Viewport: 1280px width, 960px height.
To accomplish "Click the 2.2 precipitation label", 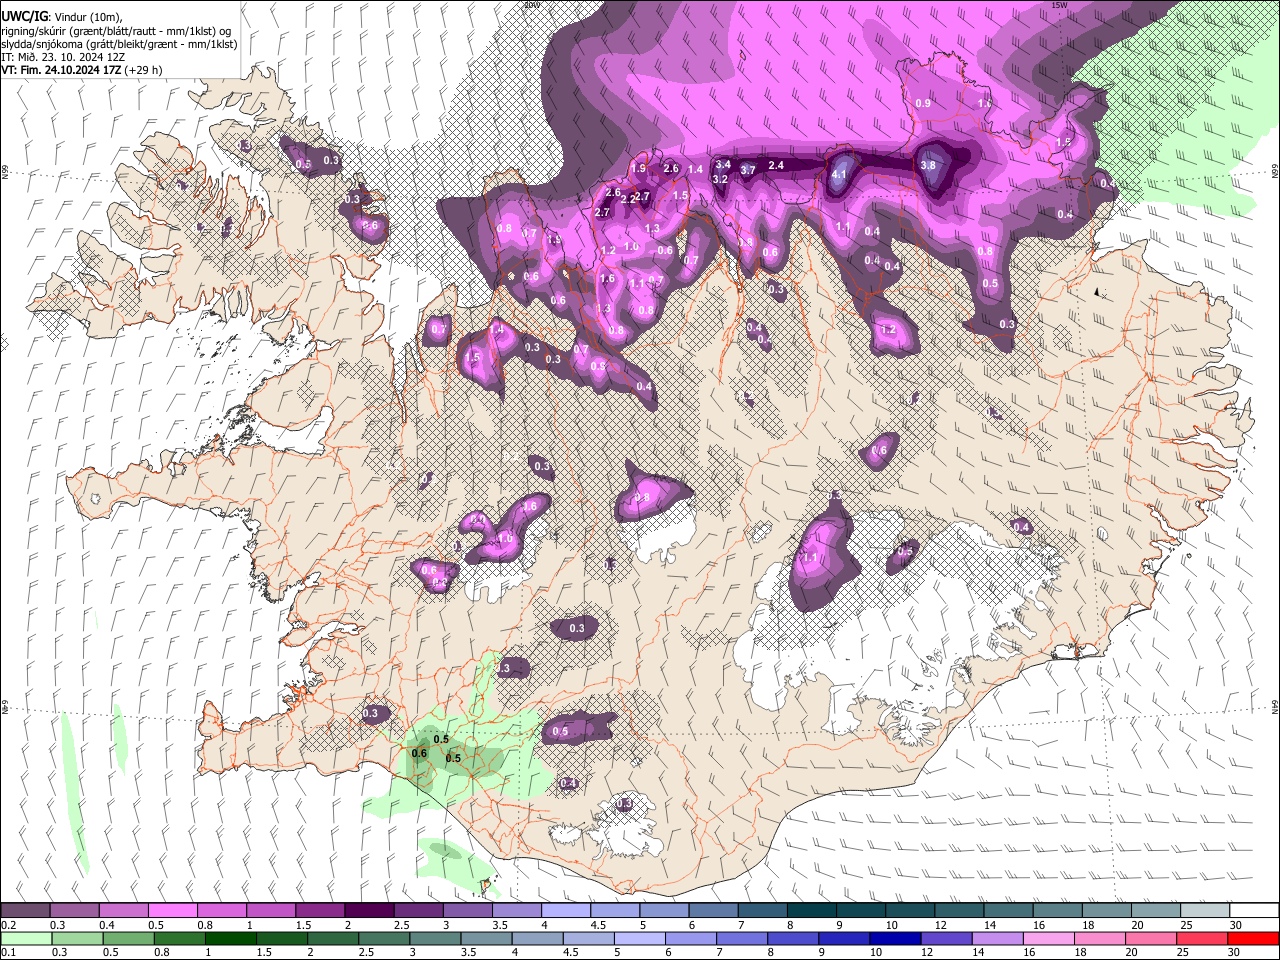I will (x=628, y=199).
